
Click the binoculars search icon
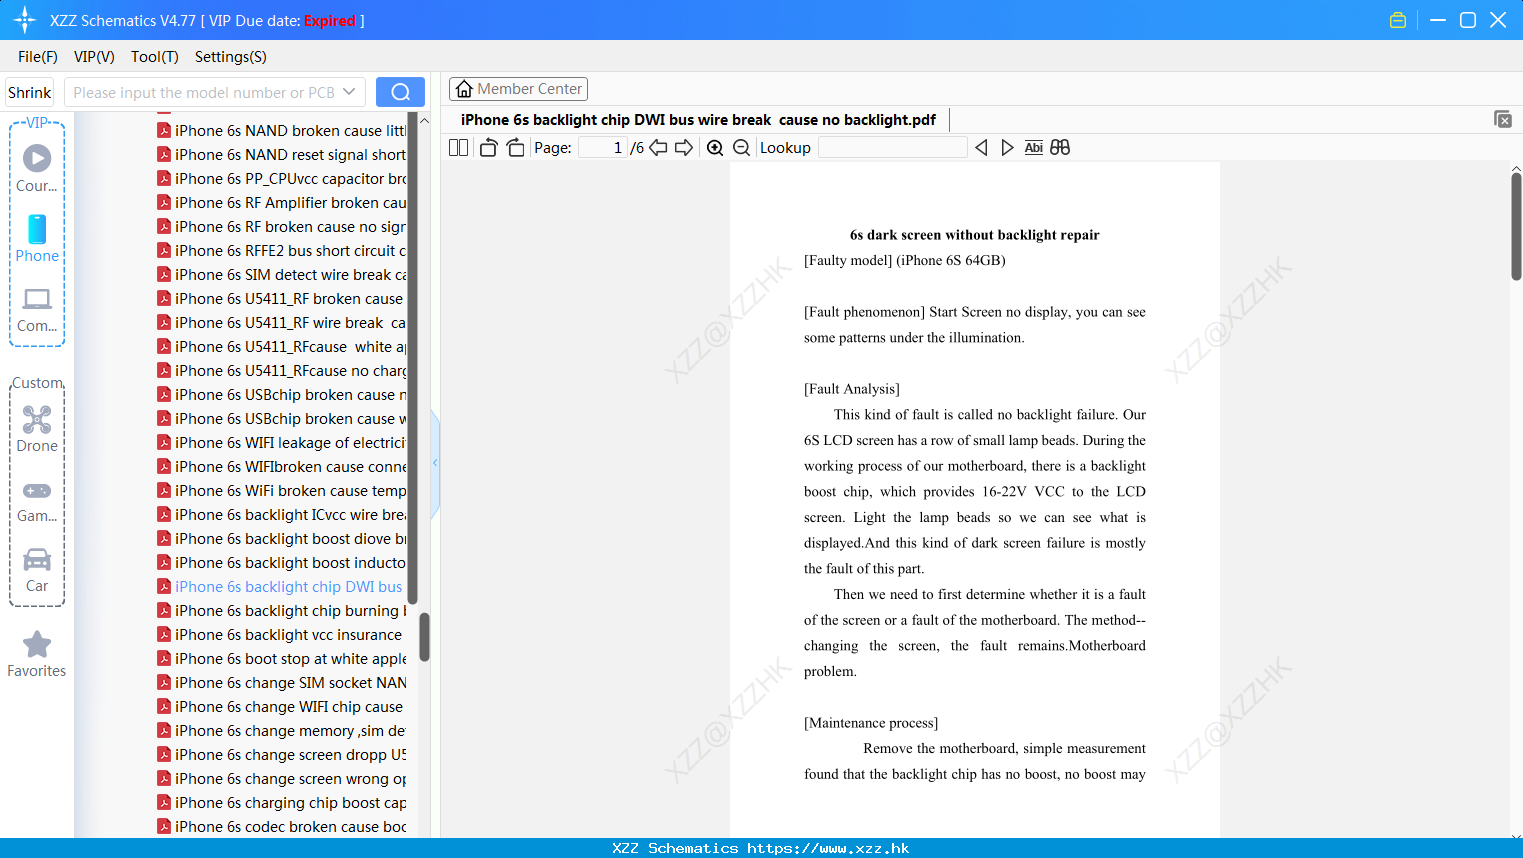click(x=1060, y=148)
